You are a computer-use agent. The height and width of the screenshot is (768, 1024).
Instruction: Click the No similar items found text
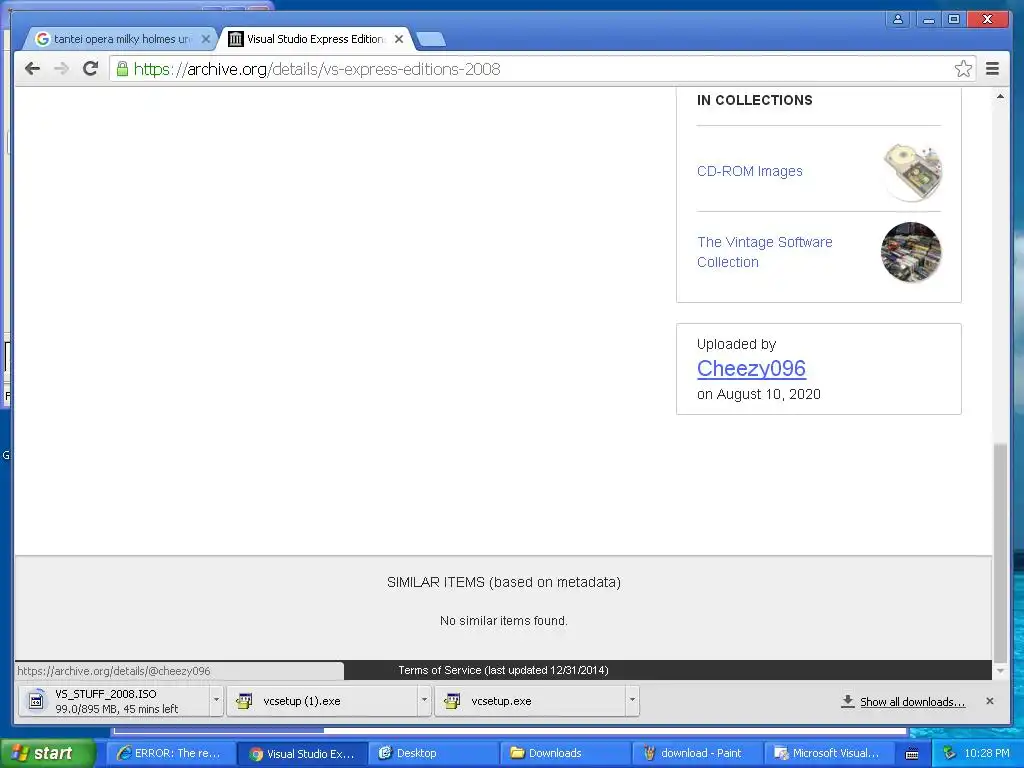(x=504, y=620)
